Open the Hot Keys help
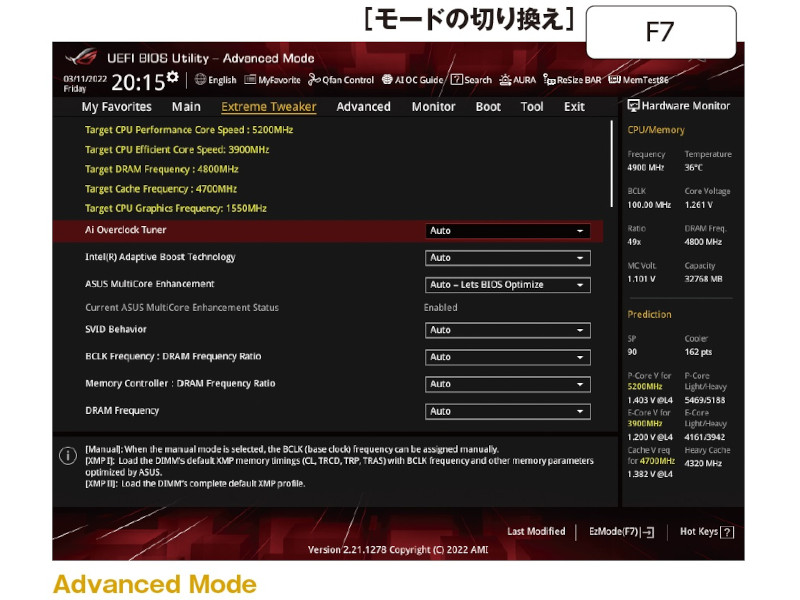This screenshot has height=600, width=800. tap(707, 532)
